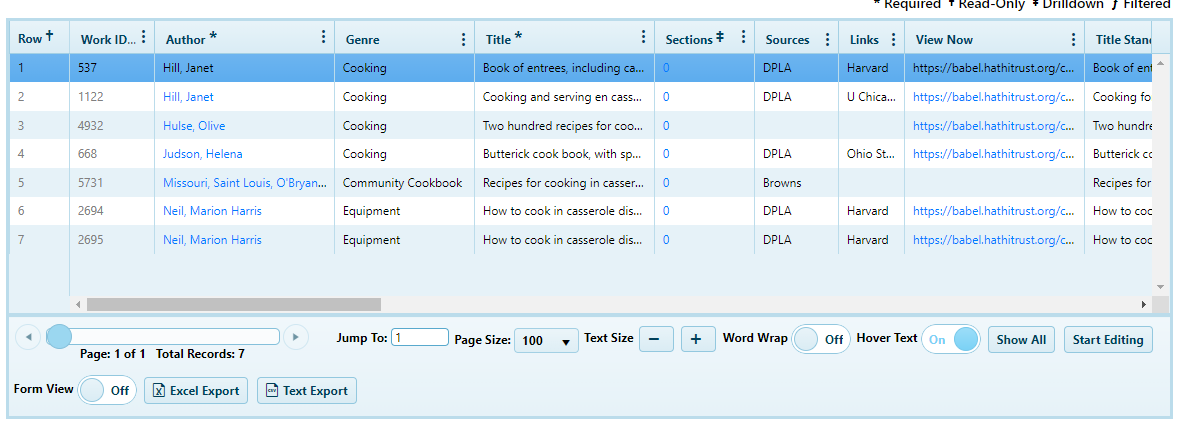Open the Links column options menu
The width and height of the screenshot is (1180, 428).
click(893, 39)
